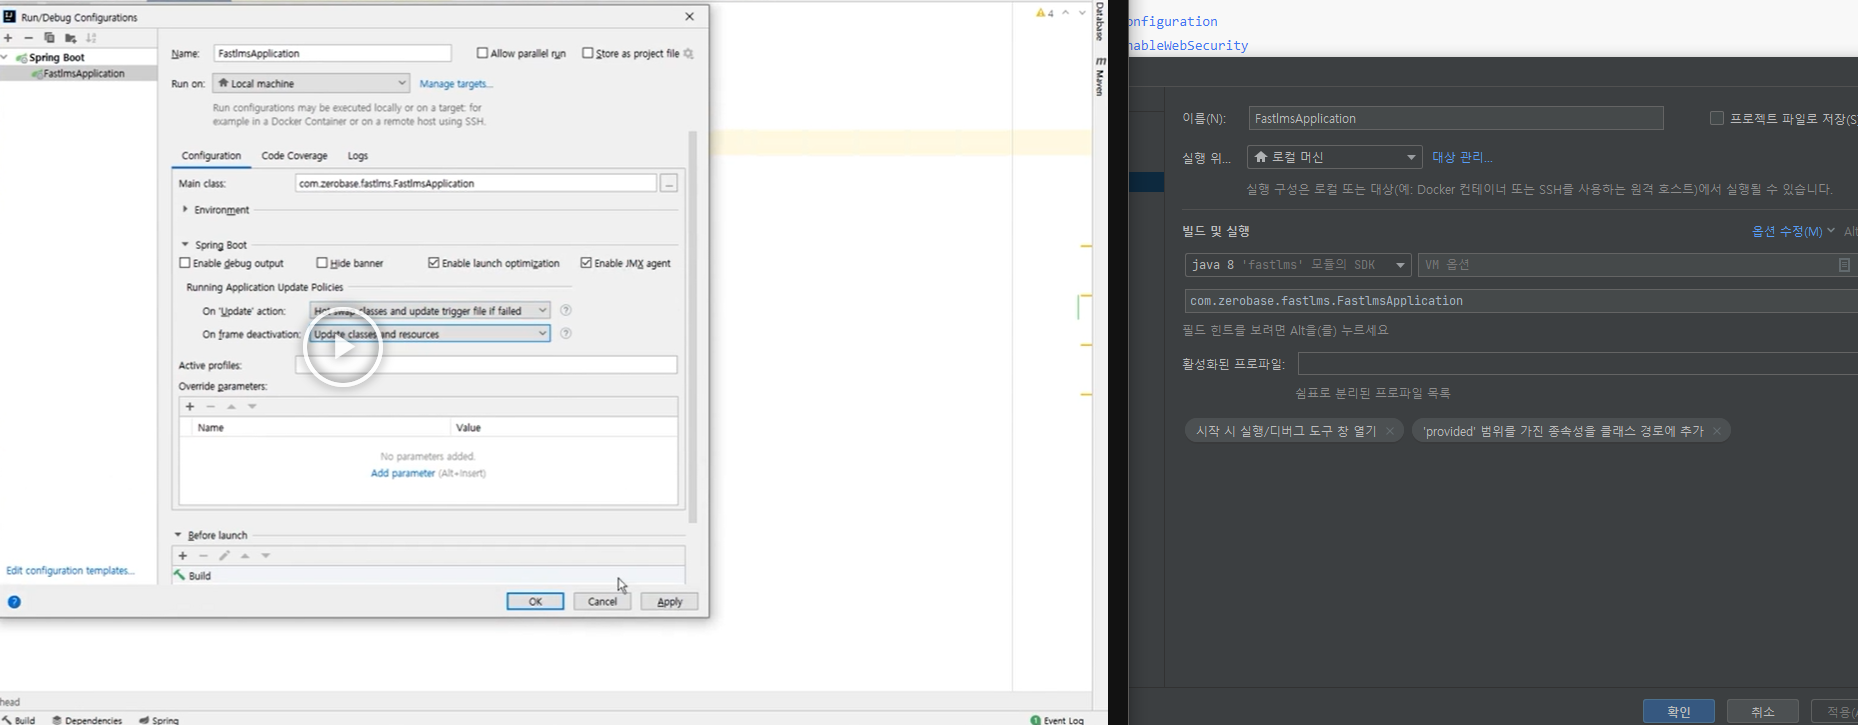Screen dimensions: 1858x725
Task: Switch to Code Coverage tab
Action: pos(294,156)
